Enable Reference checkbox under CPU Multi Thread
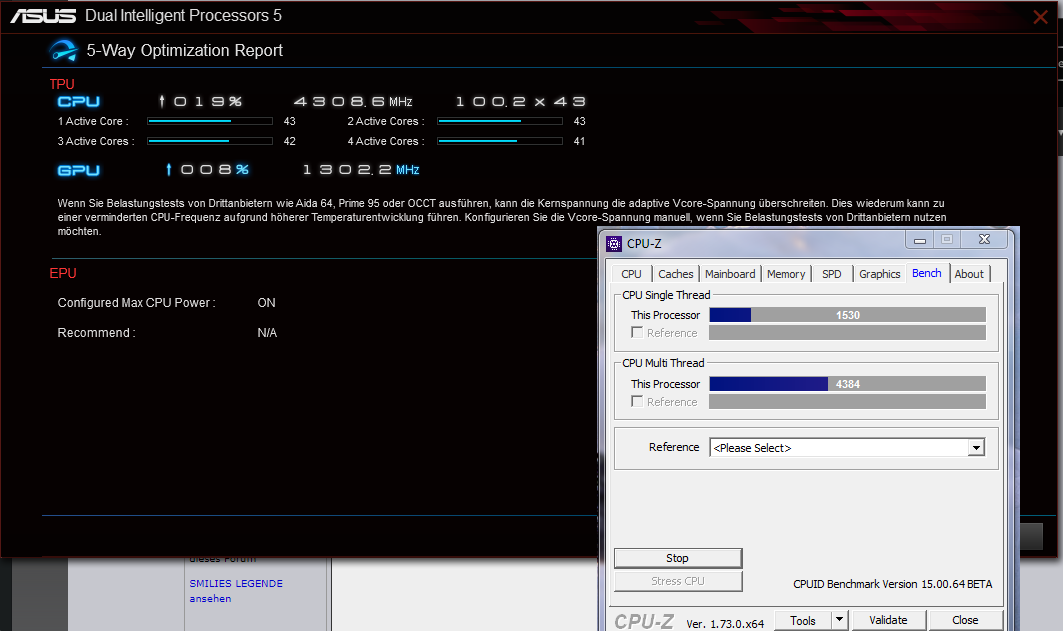This screenshot has width=1063, height=631. point(637,401)
